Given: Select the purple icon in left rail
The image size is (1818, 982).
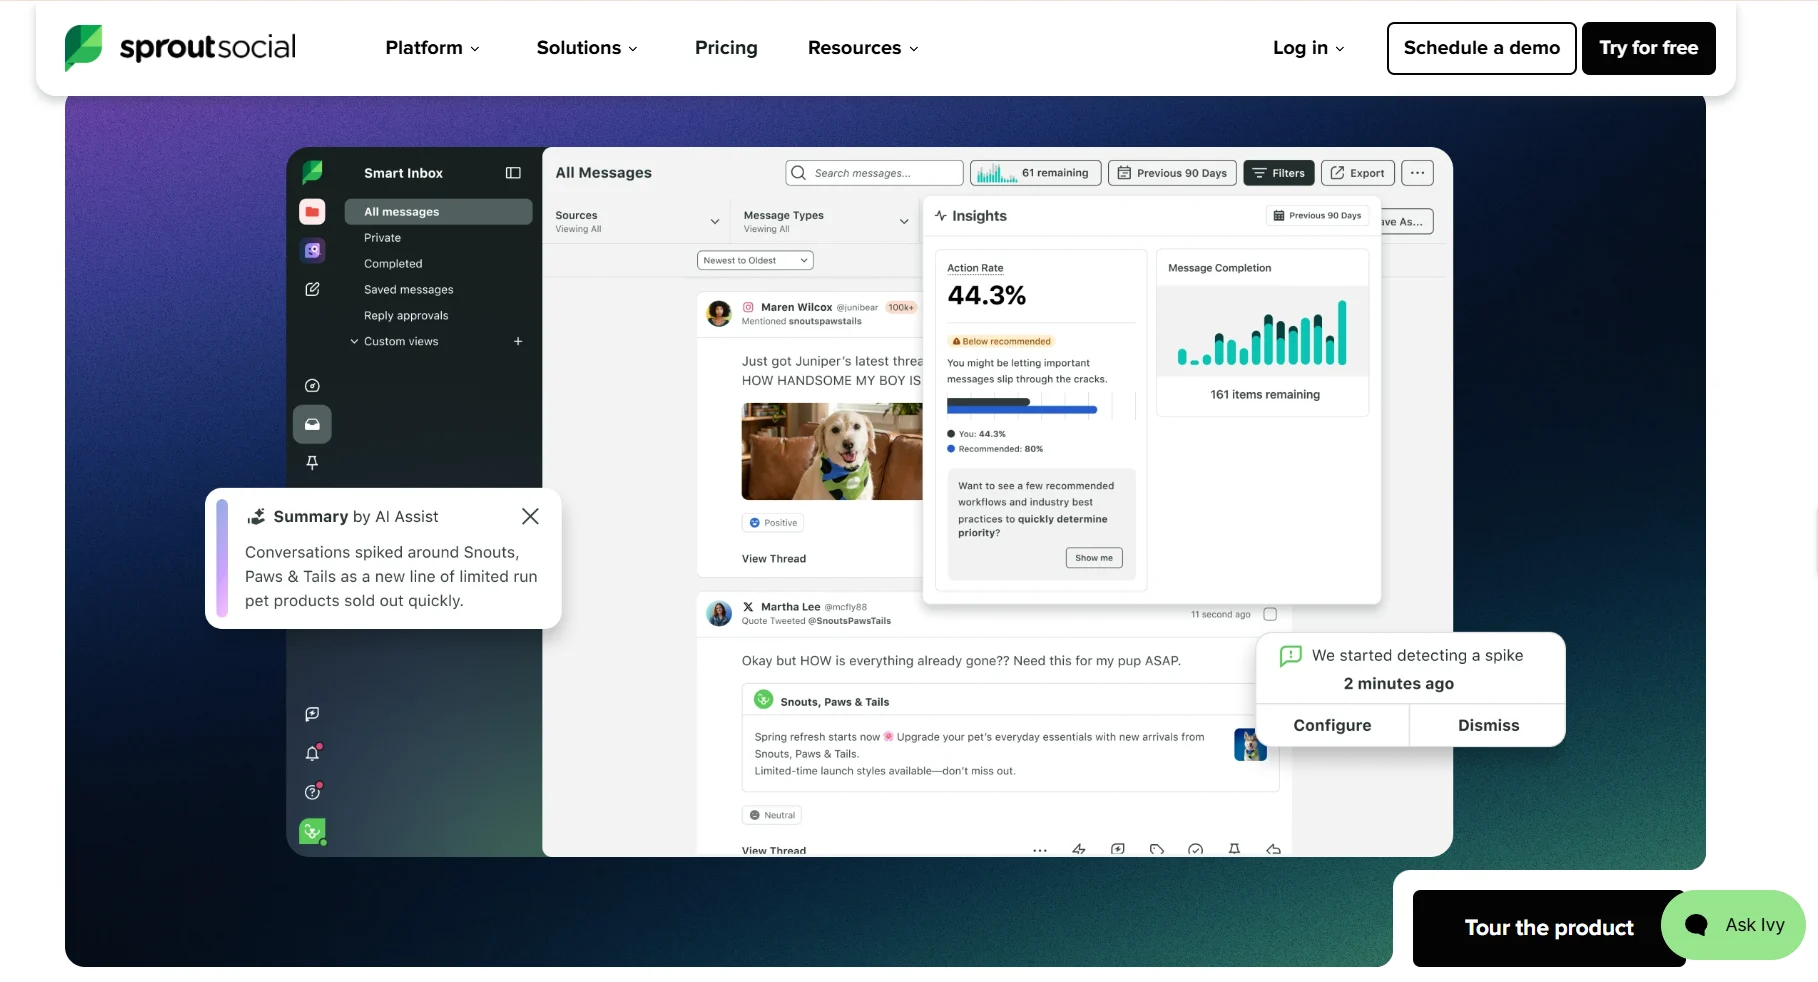Looking at the screenshot, I should pos(312,250).
